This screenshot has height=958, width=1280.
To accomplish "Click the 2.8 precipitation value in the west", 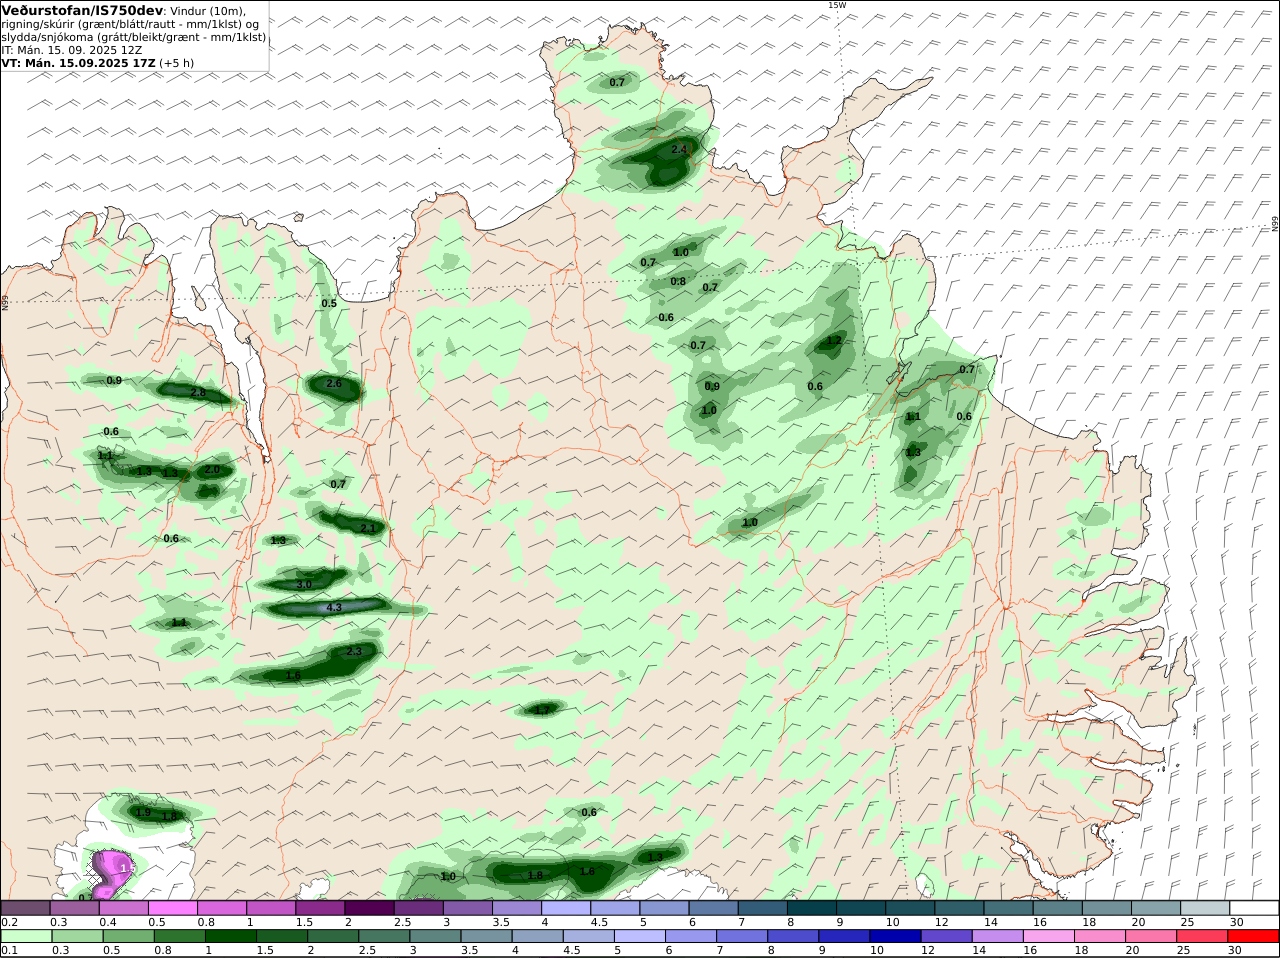I will pos(198,393).
